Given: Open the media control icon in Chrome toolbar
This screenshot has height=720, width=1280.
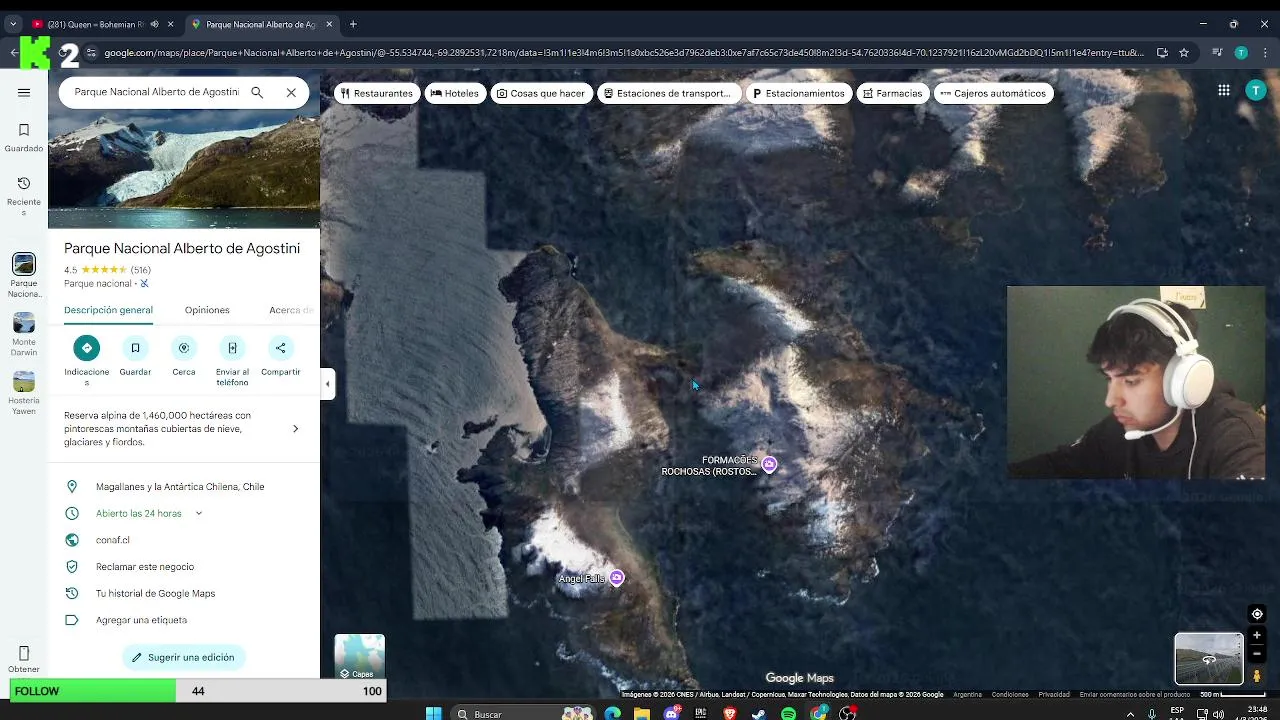Looking at the screenshot, I should click(1217, 53).
